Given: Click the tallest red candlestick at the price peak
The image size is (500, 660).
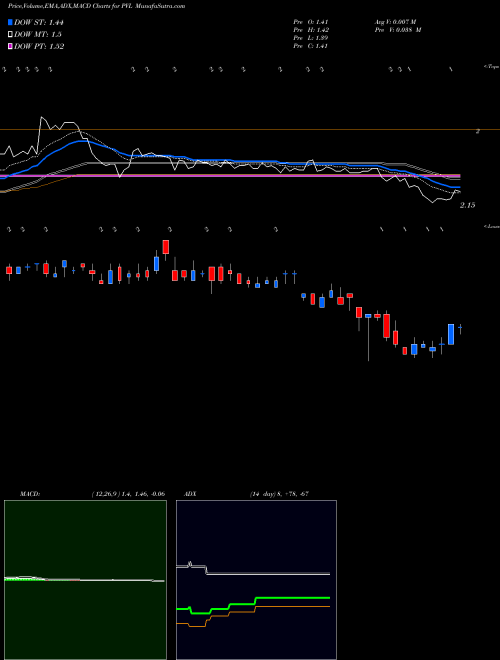Looking at the screenshot, I should click(166, 247).
